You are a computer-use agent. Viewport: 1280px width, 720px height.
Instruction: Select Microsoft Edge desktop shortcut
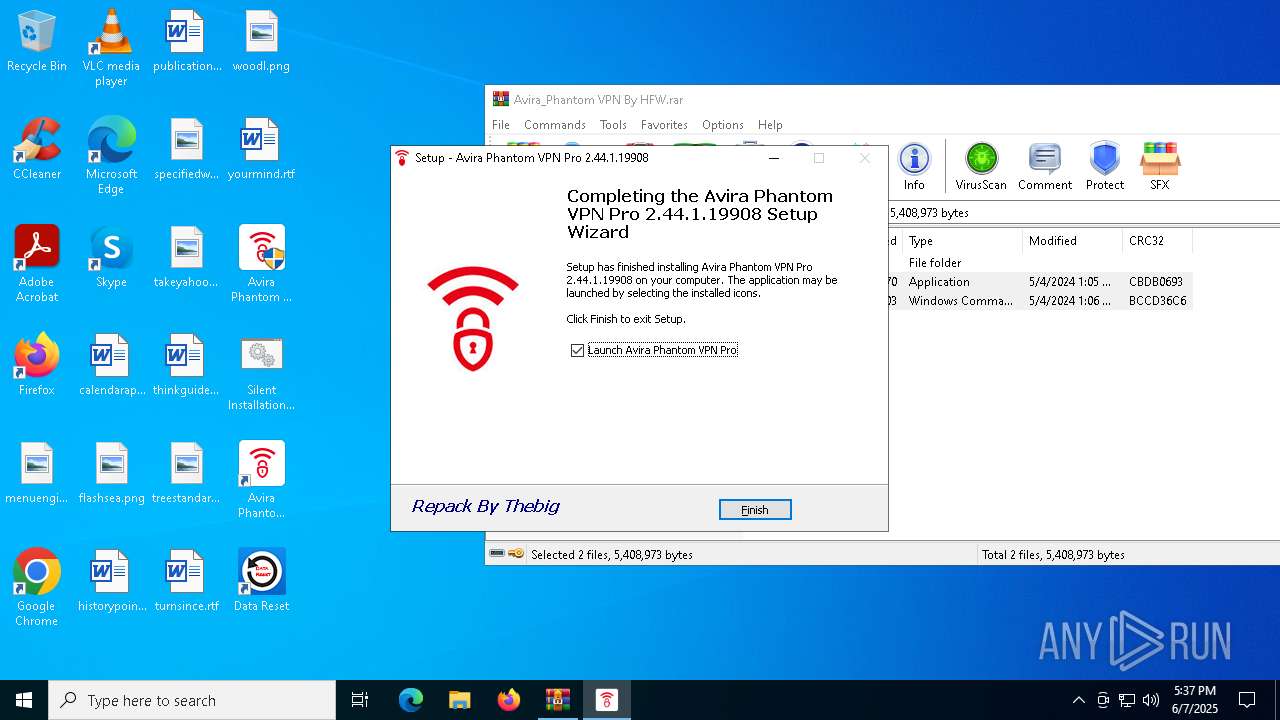click(111, 156)
